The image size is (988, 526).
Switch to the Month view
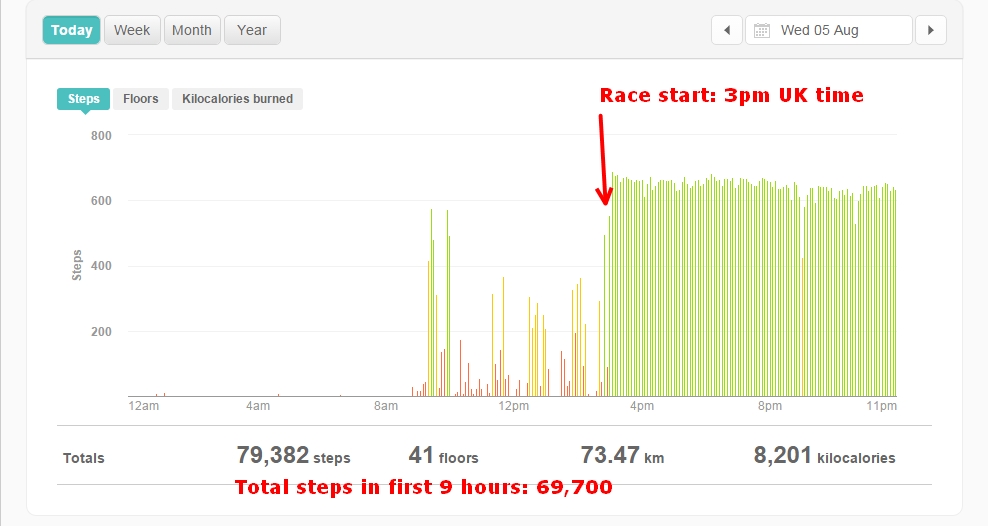(x=192, y=30)
